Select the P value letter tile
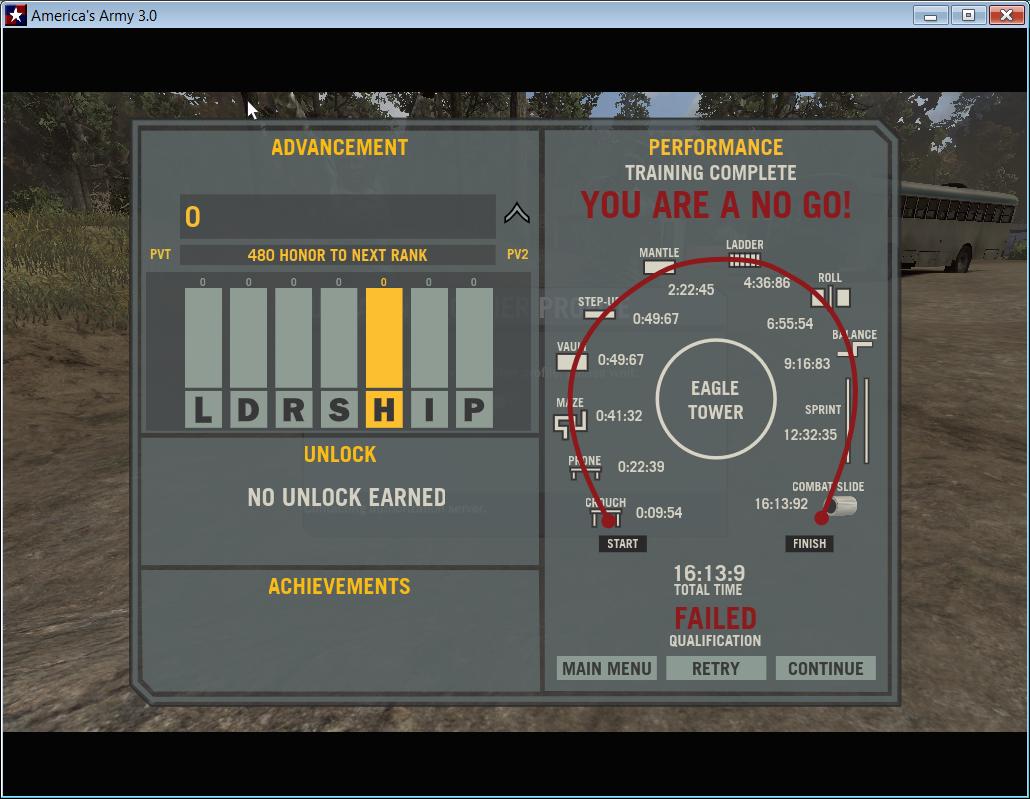Image resolution: width=1030 pixels, height=799 pixels. (x=474, y=409)
